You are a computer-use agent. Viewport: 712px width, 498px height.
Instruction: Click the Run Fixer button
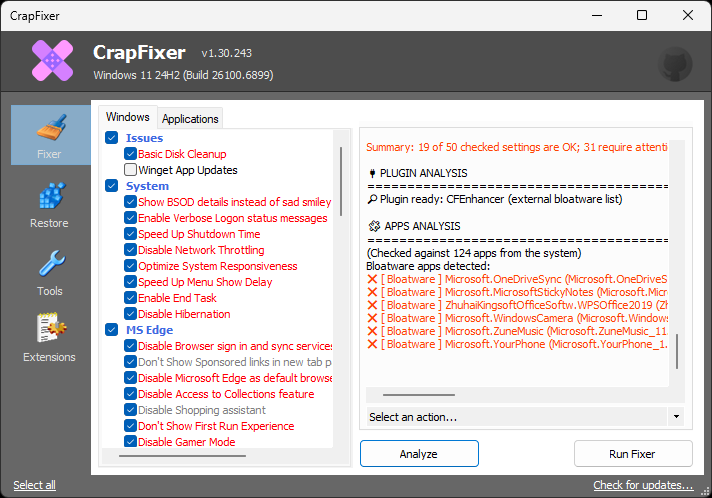coord(633,454)
